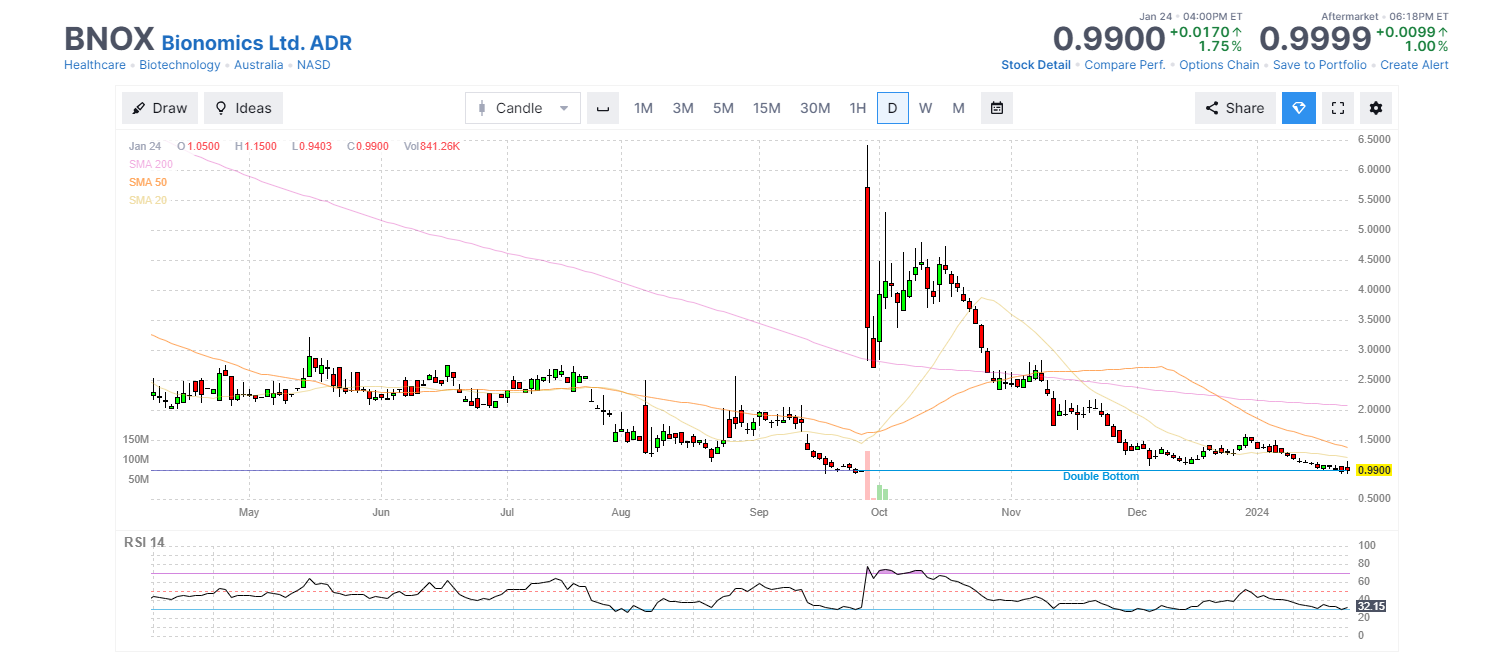Viewport: 1509px width, 652px height.
Task: Click the chart scale bar icon
Action: point(602,108)
